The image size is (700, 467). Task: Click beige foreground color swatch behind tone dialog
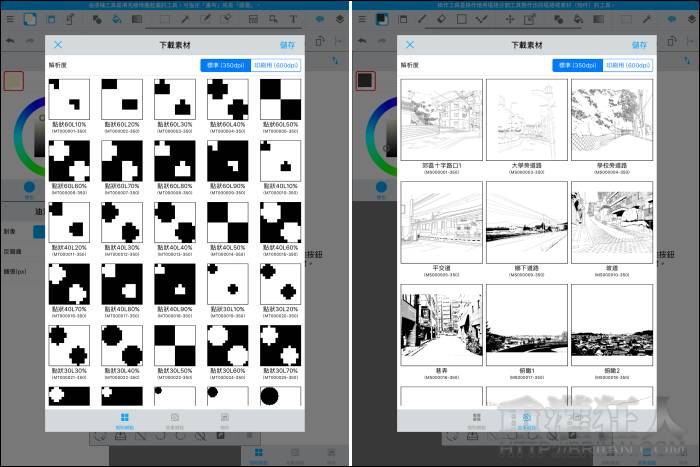tap(14, 81)
